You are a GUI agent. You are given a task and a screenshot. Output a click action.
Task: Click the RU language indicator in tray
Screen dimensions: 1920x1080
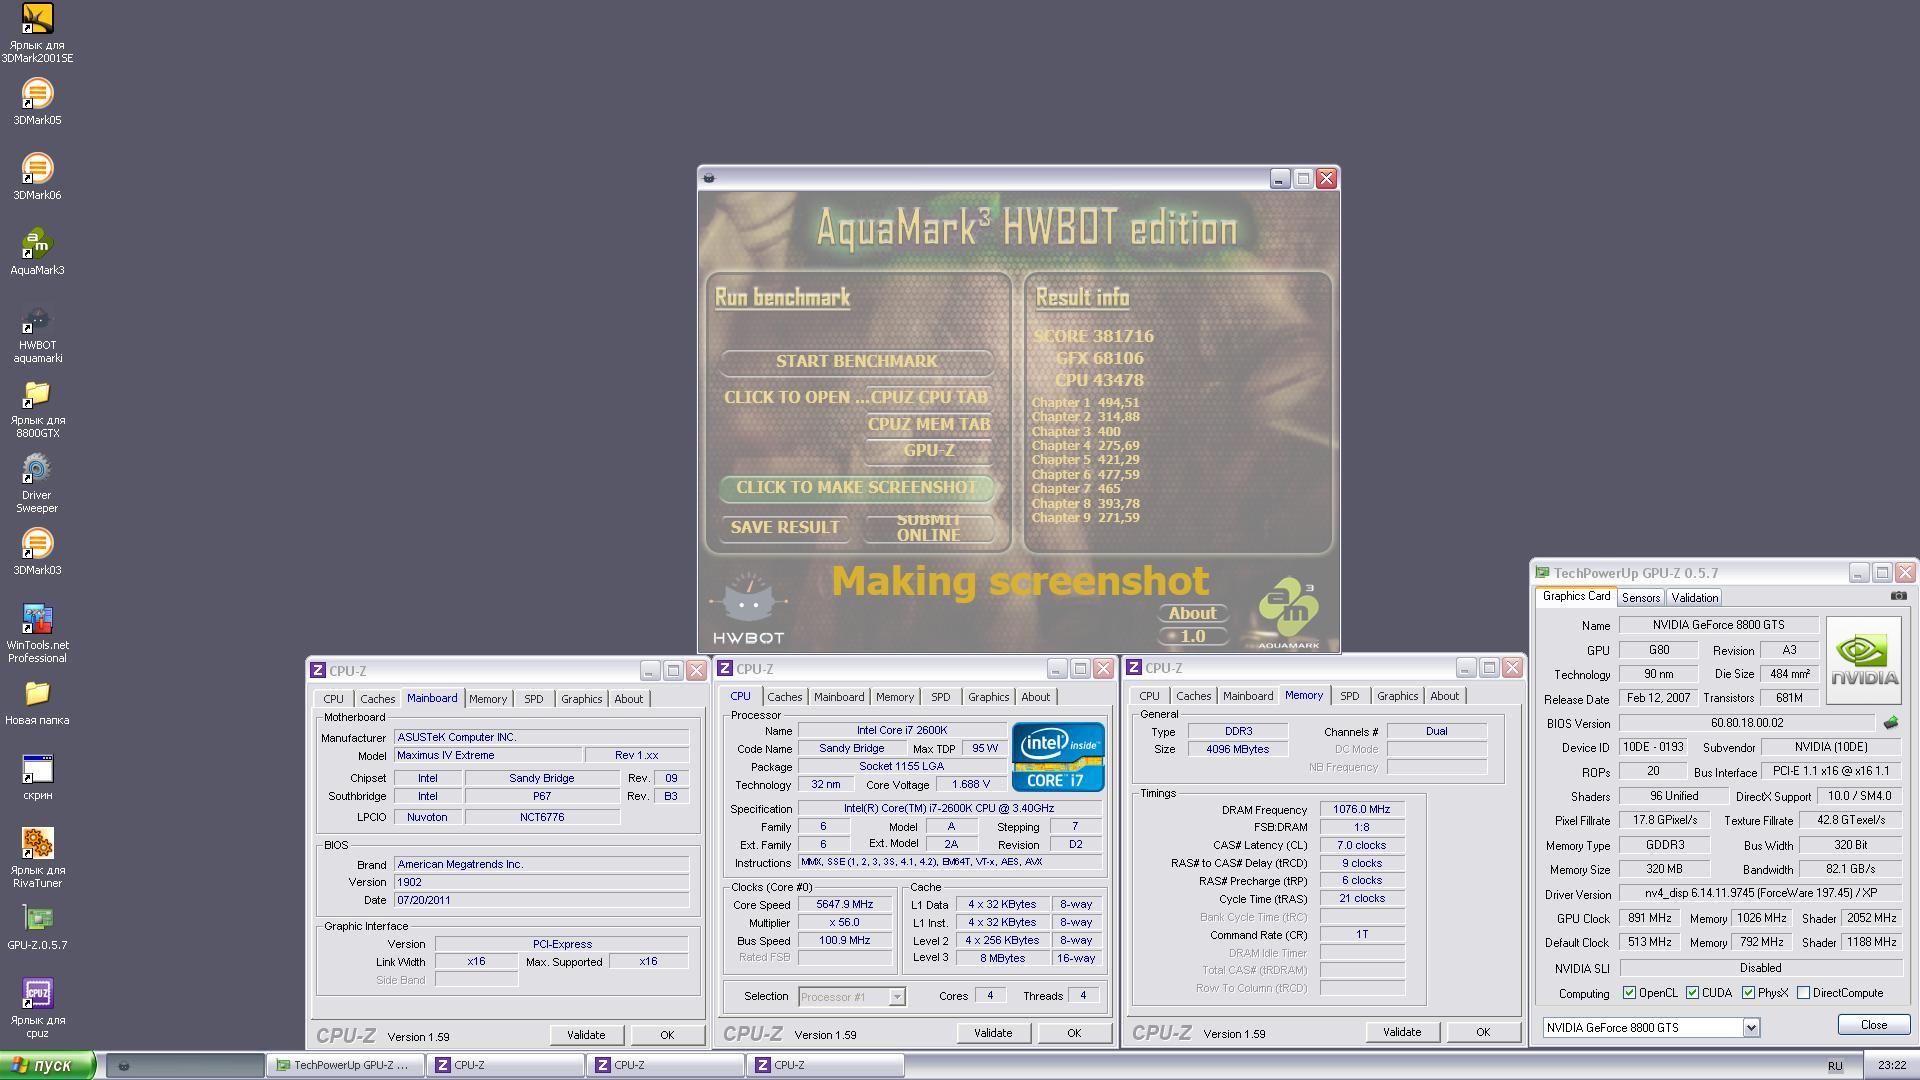[x=1835, y=1066]
